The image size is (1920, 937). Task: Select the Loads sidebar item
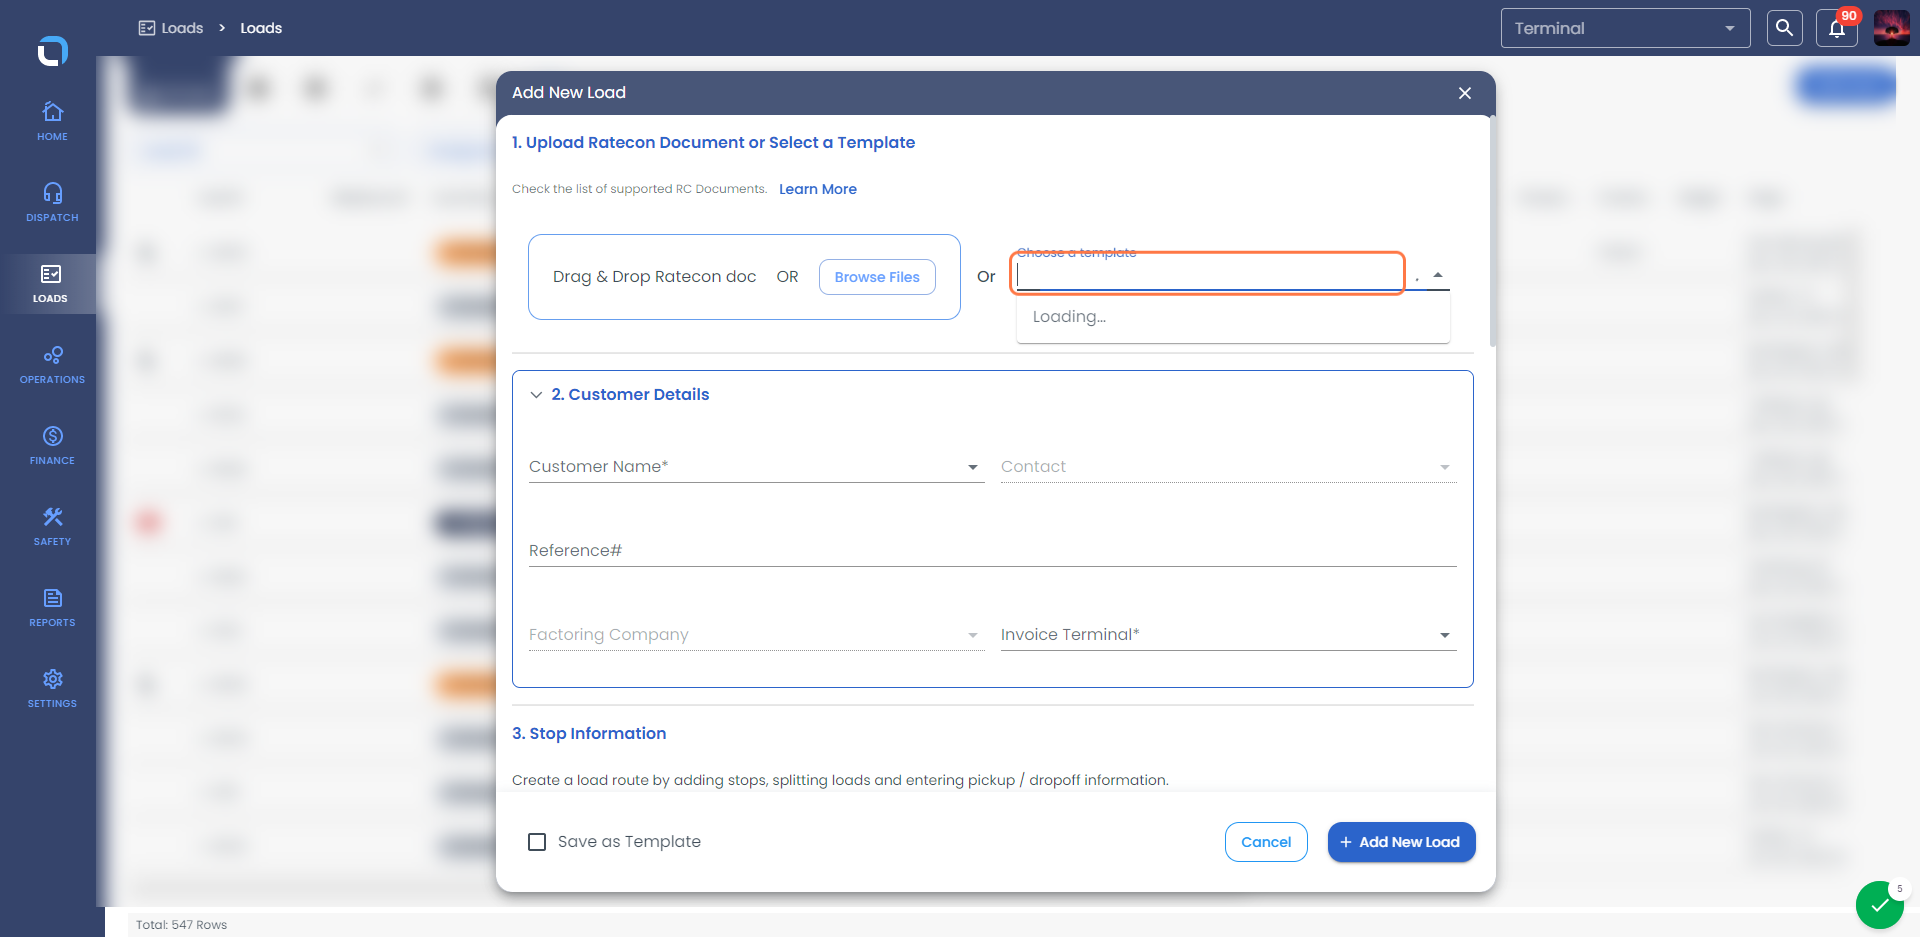pyautogui.click(x=50, y=284)
